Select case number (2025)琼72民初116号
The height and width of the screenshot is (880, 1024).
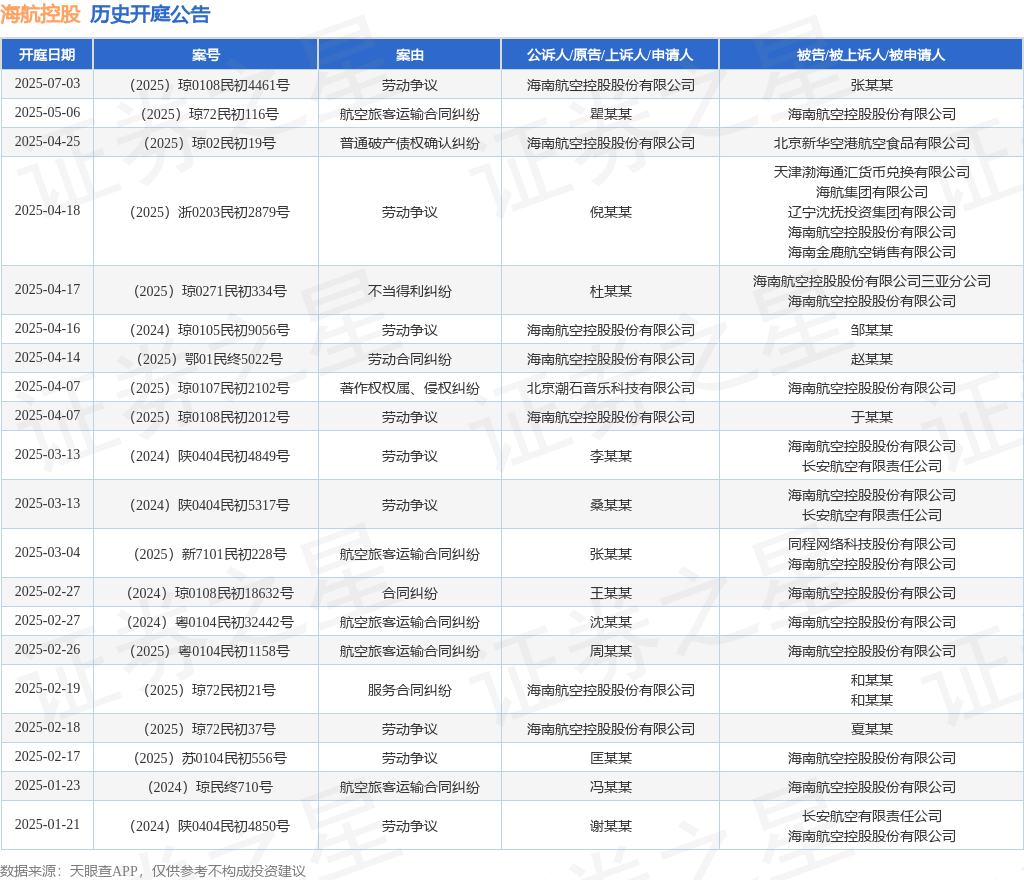206,114
